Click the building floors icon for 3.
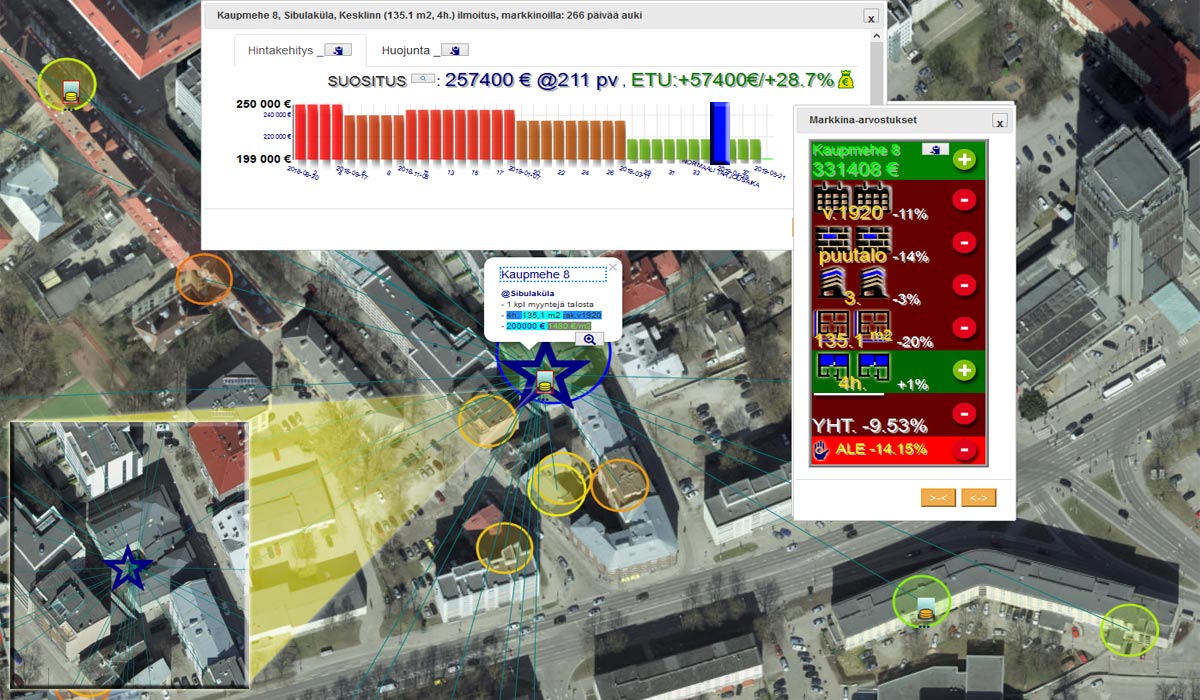 [x=851, y=281]
